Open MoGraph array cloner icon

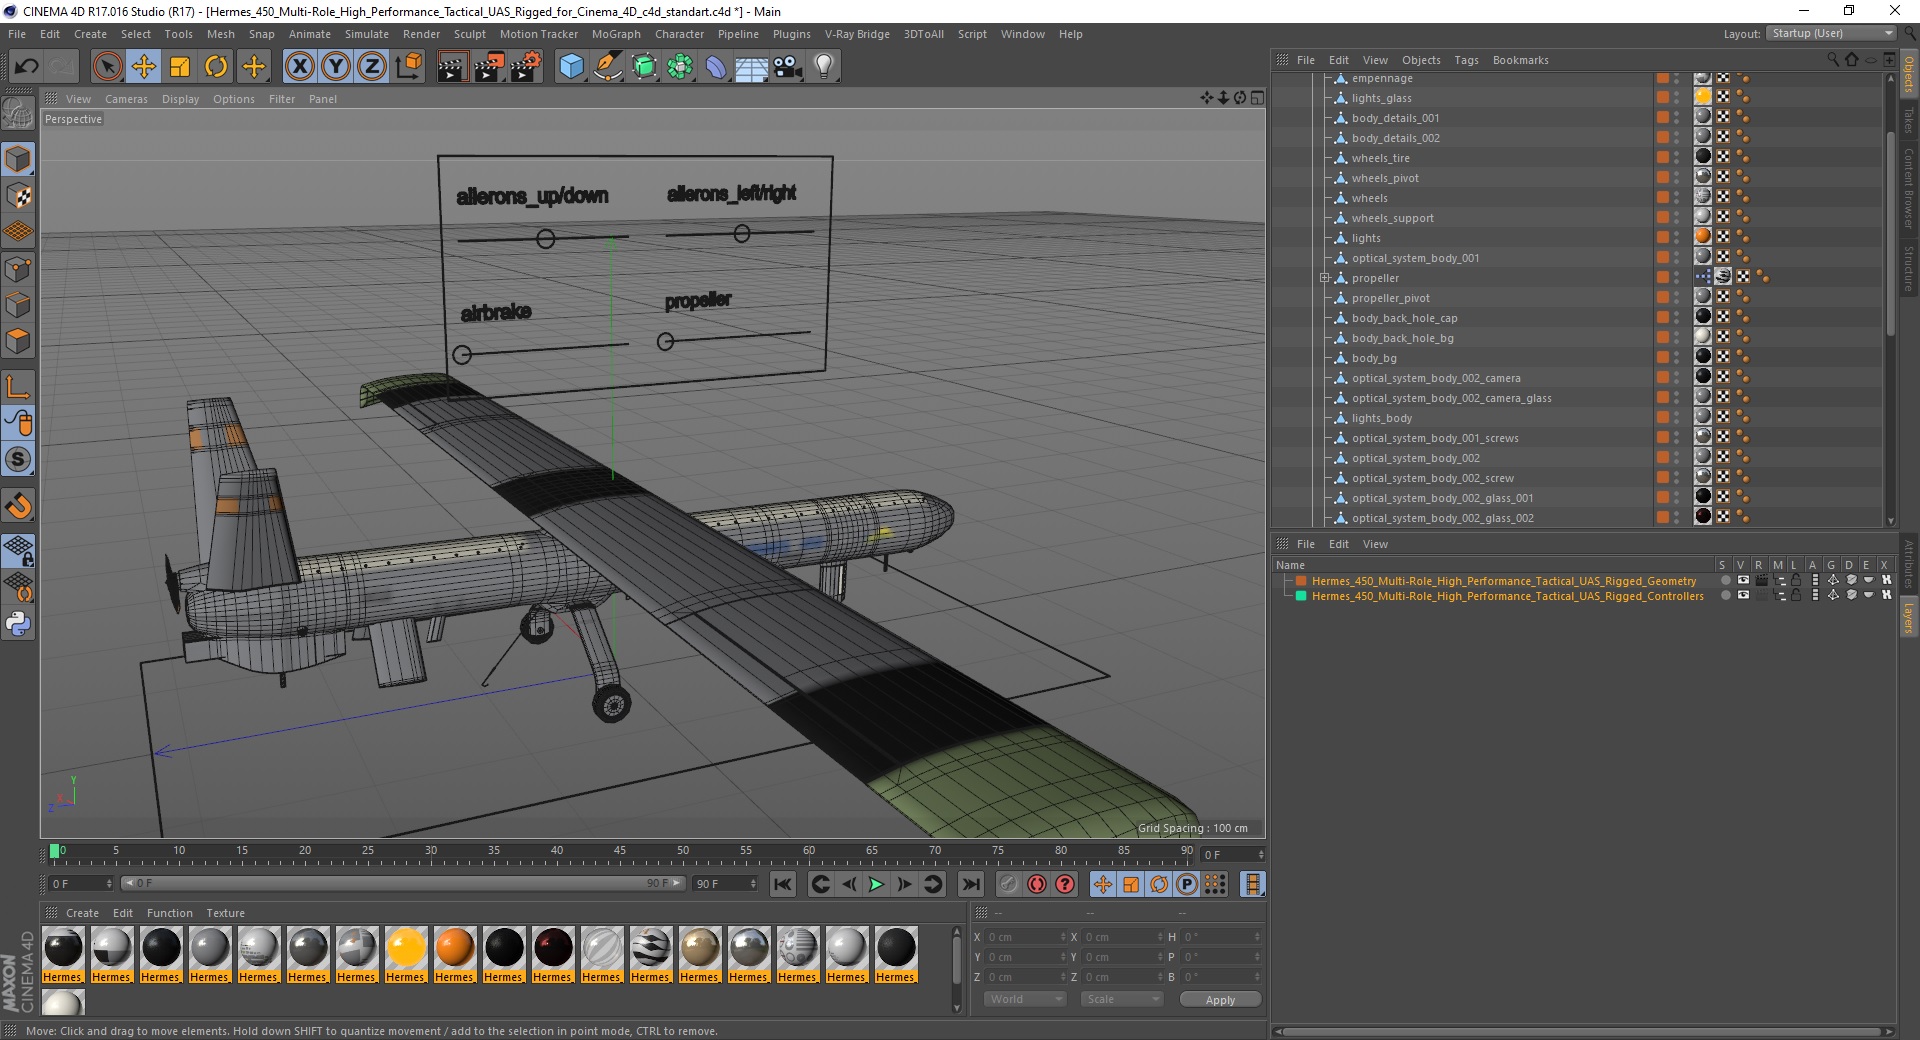680,67
